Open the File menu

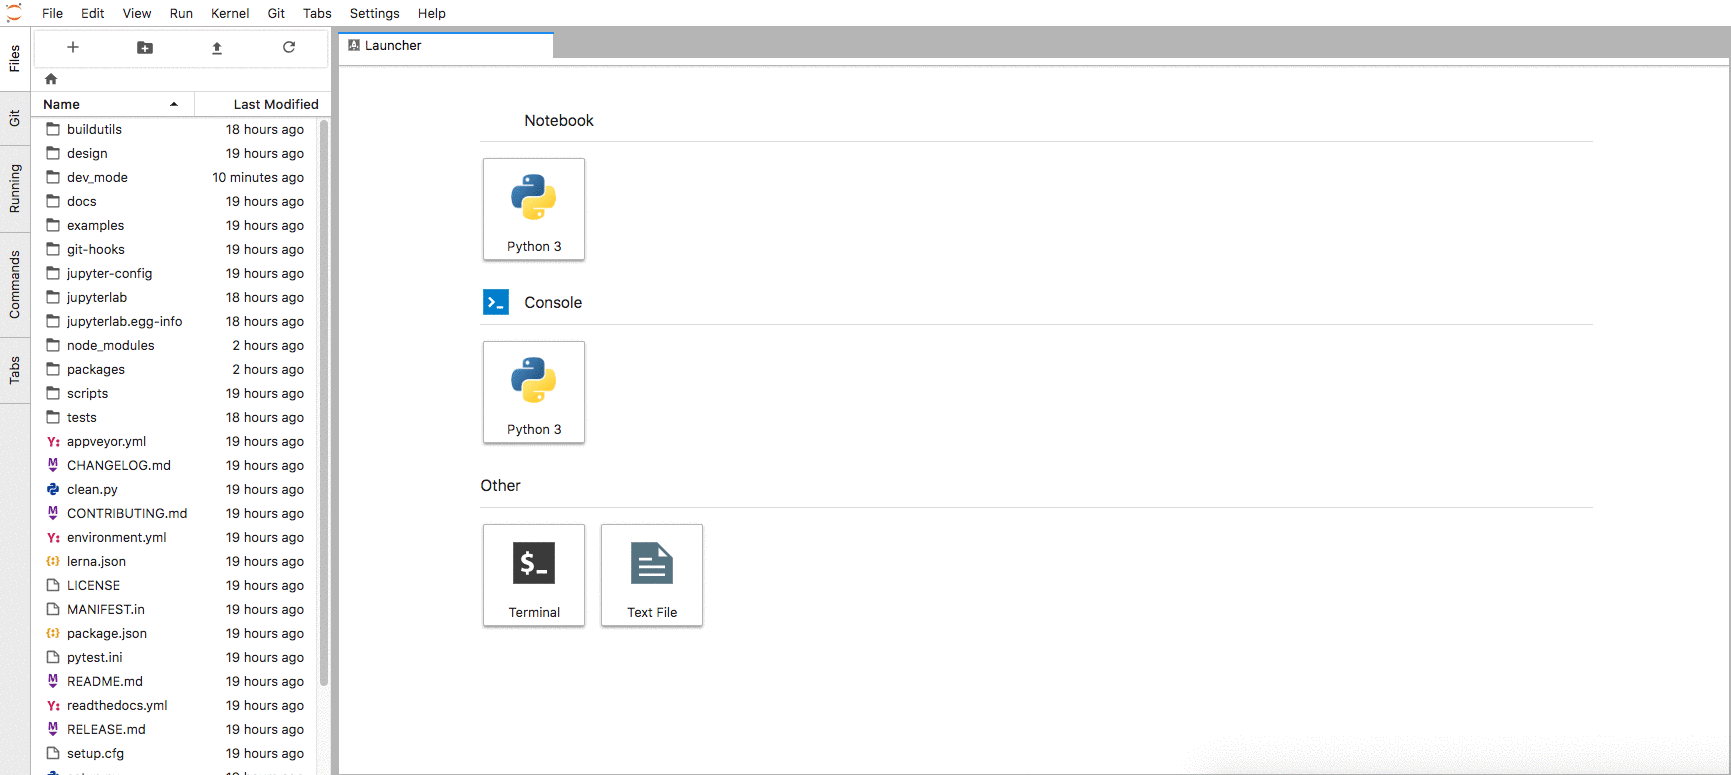click(x=52, y=13)
